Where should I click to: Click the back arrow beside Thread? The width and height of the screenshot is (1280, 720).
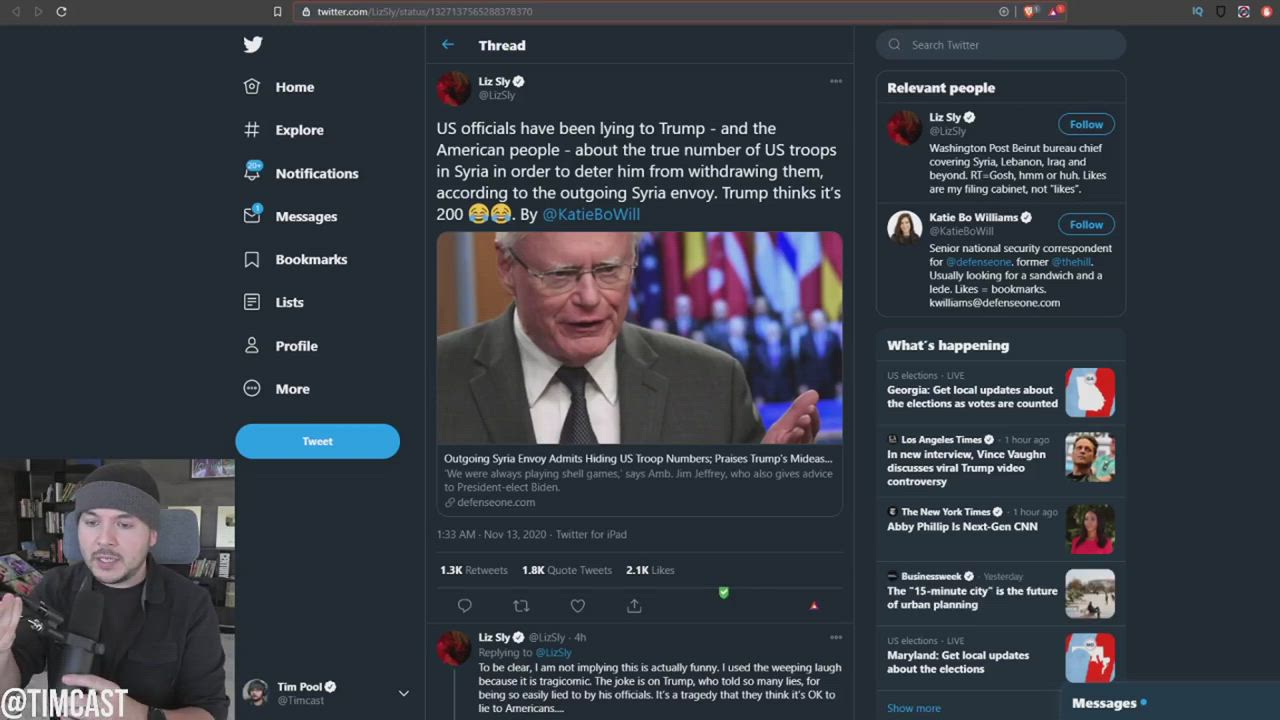(448, 45)
